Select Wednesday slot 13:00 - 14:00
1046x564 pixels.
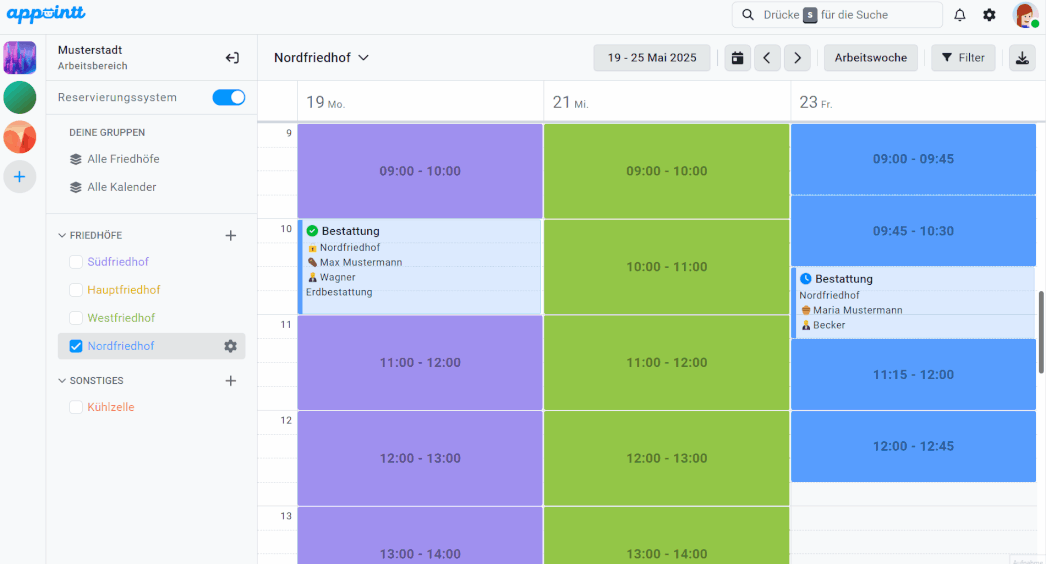pos(667,535)
